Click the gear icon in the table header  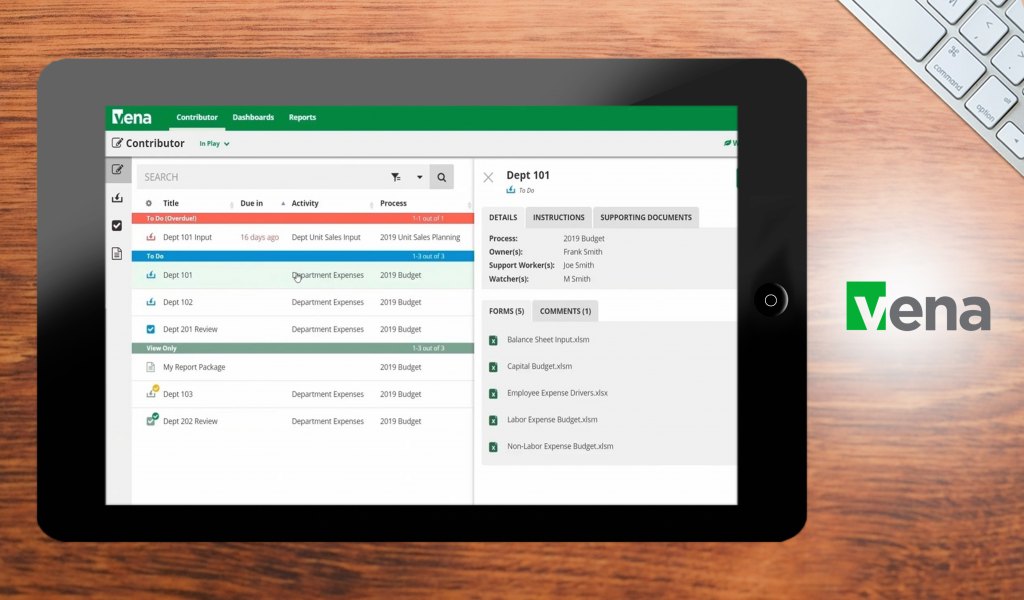(149, 204)
